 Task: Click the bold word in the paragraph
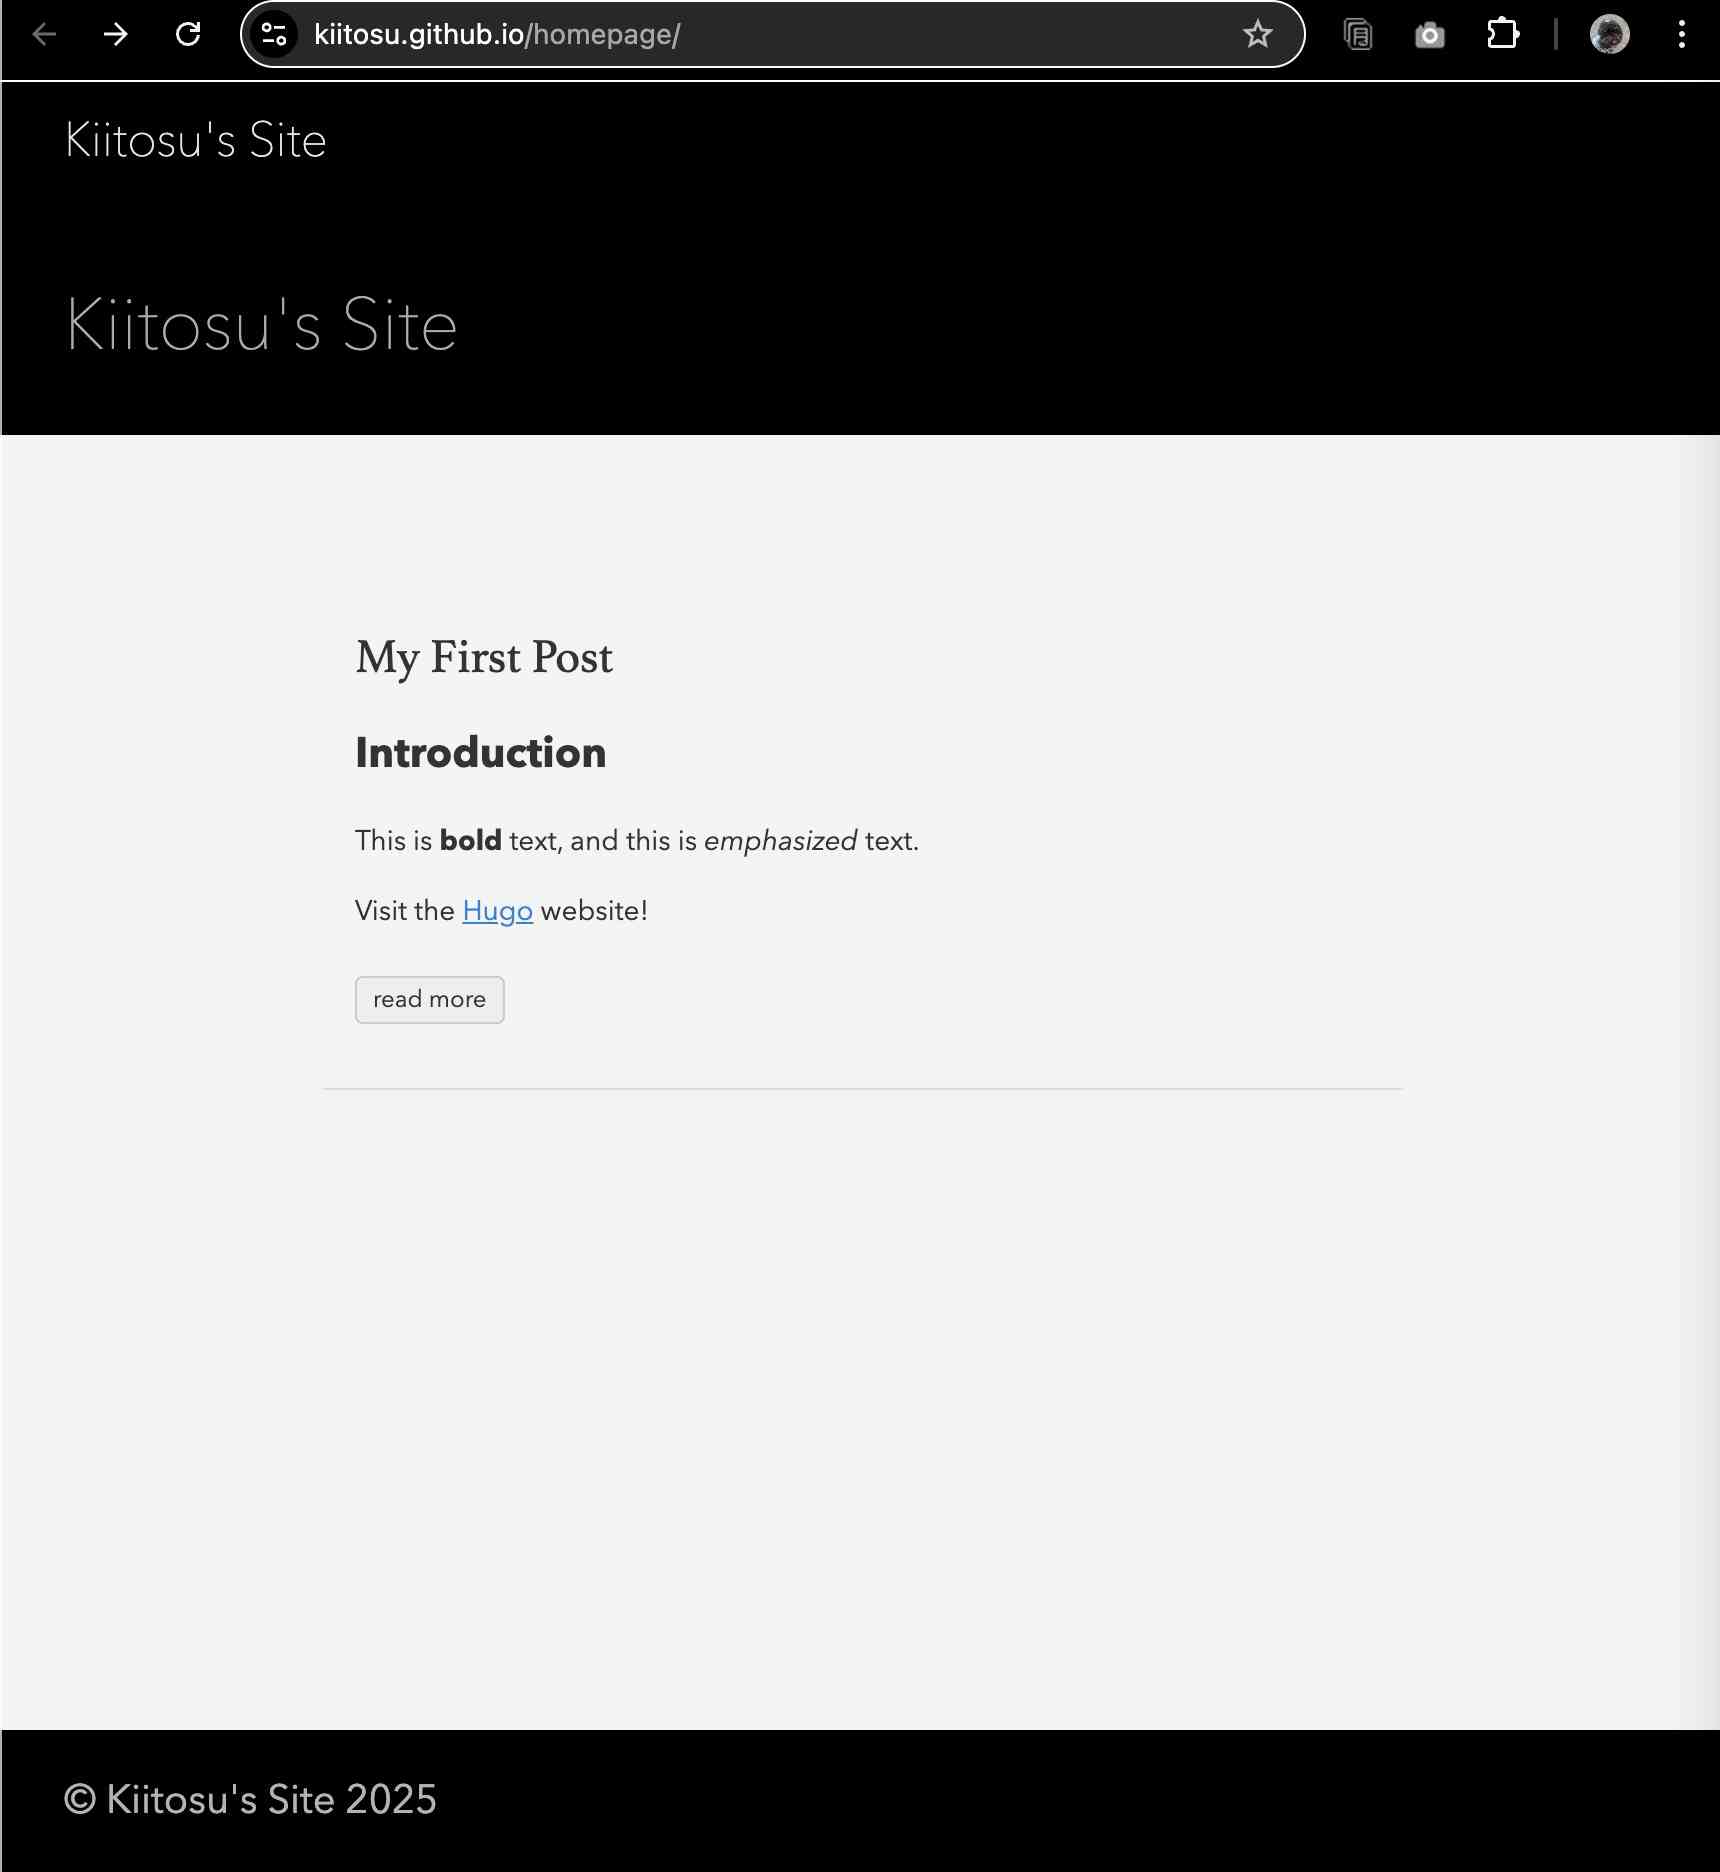point(470,841)
